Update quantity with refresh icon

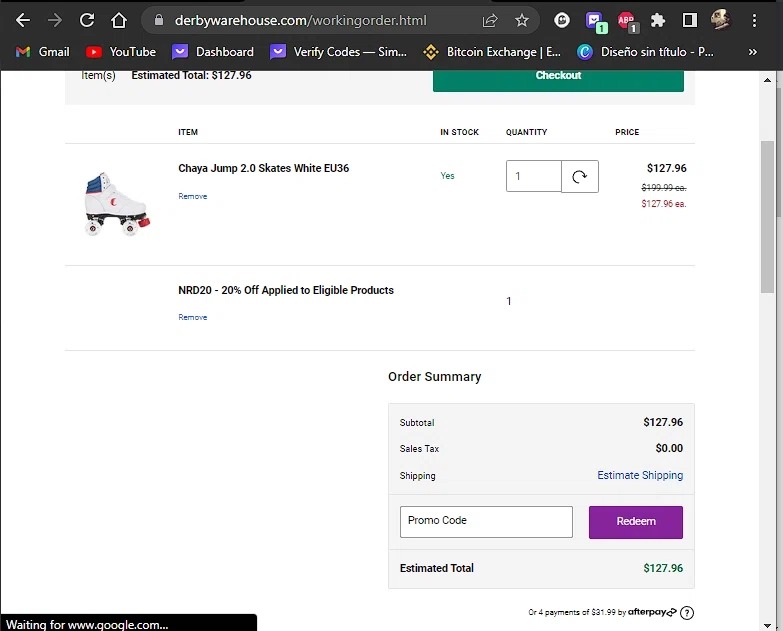580,176
